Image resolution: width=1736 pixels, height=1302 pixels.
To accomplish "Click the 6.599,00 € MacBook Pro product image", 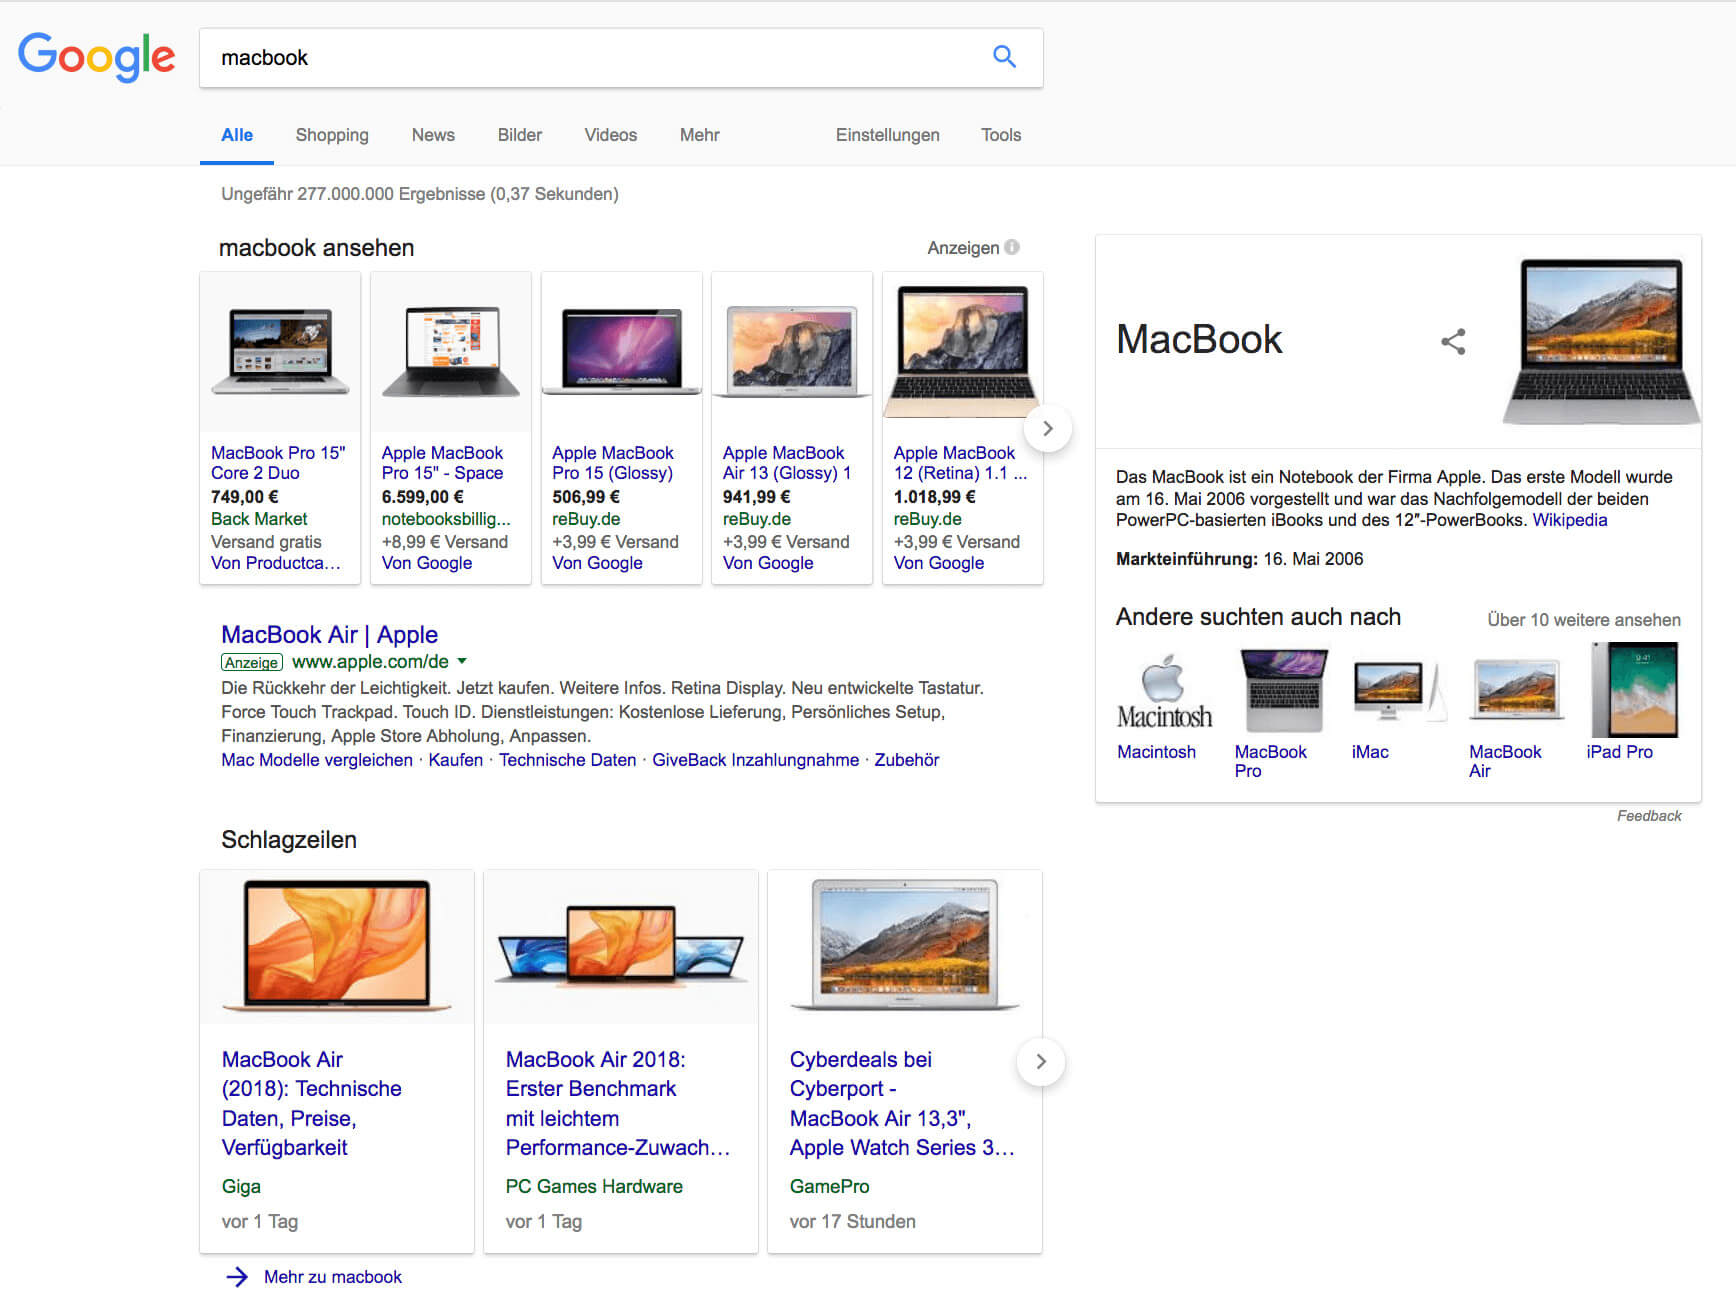I will 451,352.
